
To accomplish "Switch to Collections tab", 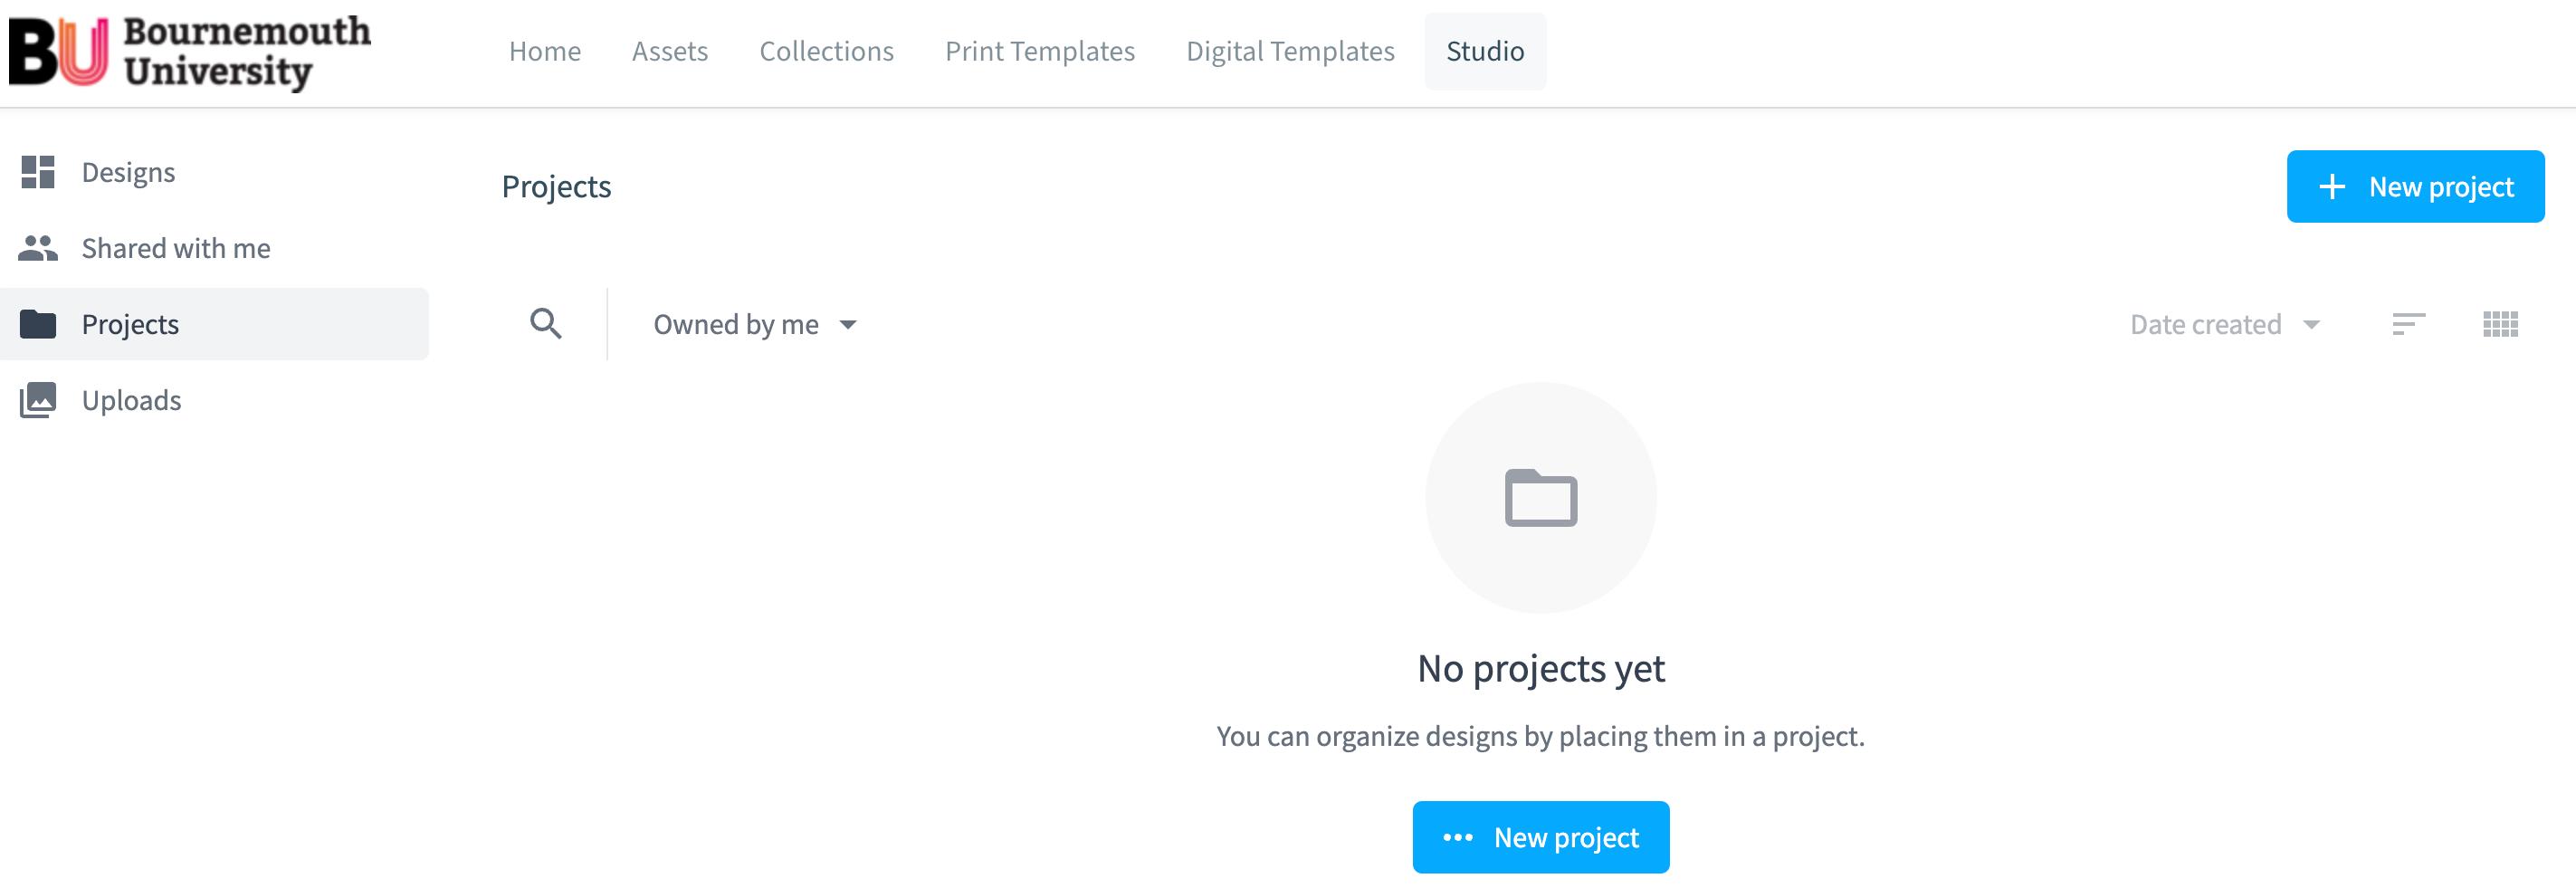I will pyautogui.click(x=827, y=51).
